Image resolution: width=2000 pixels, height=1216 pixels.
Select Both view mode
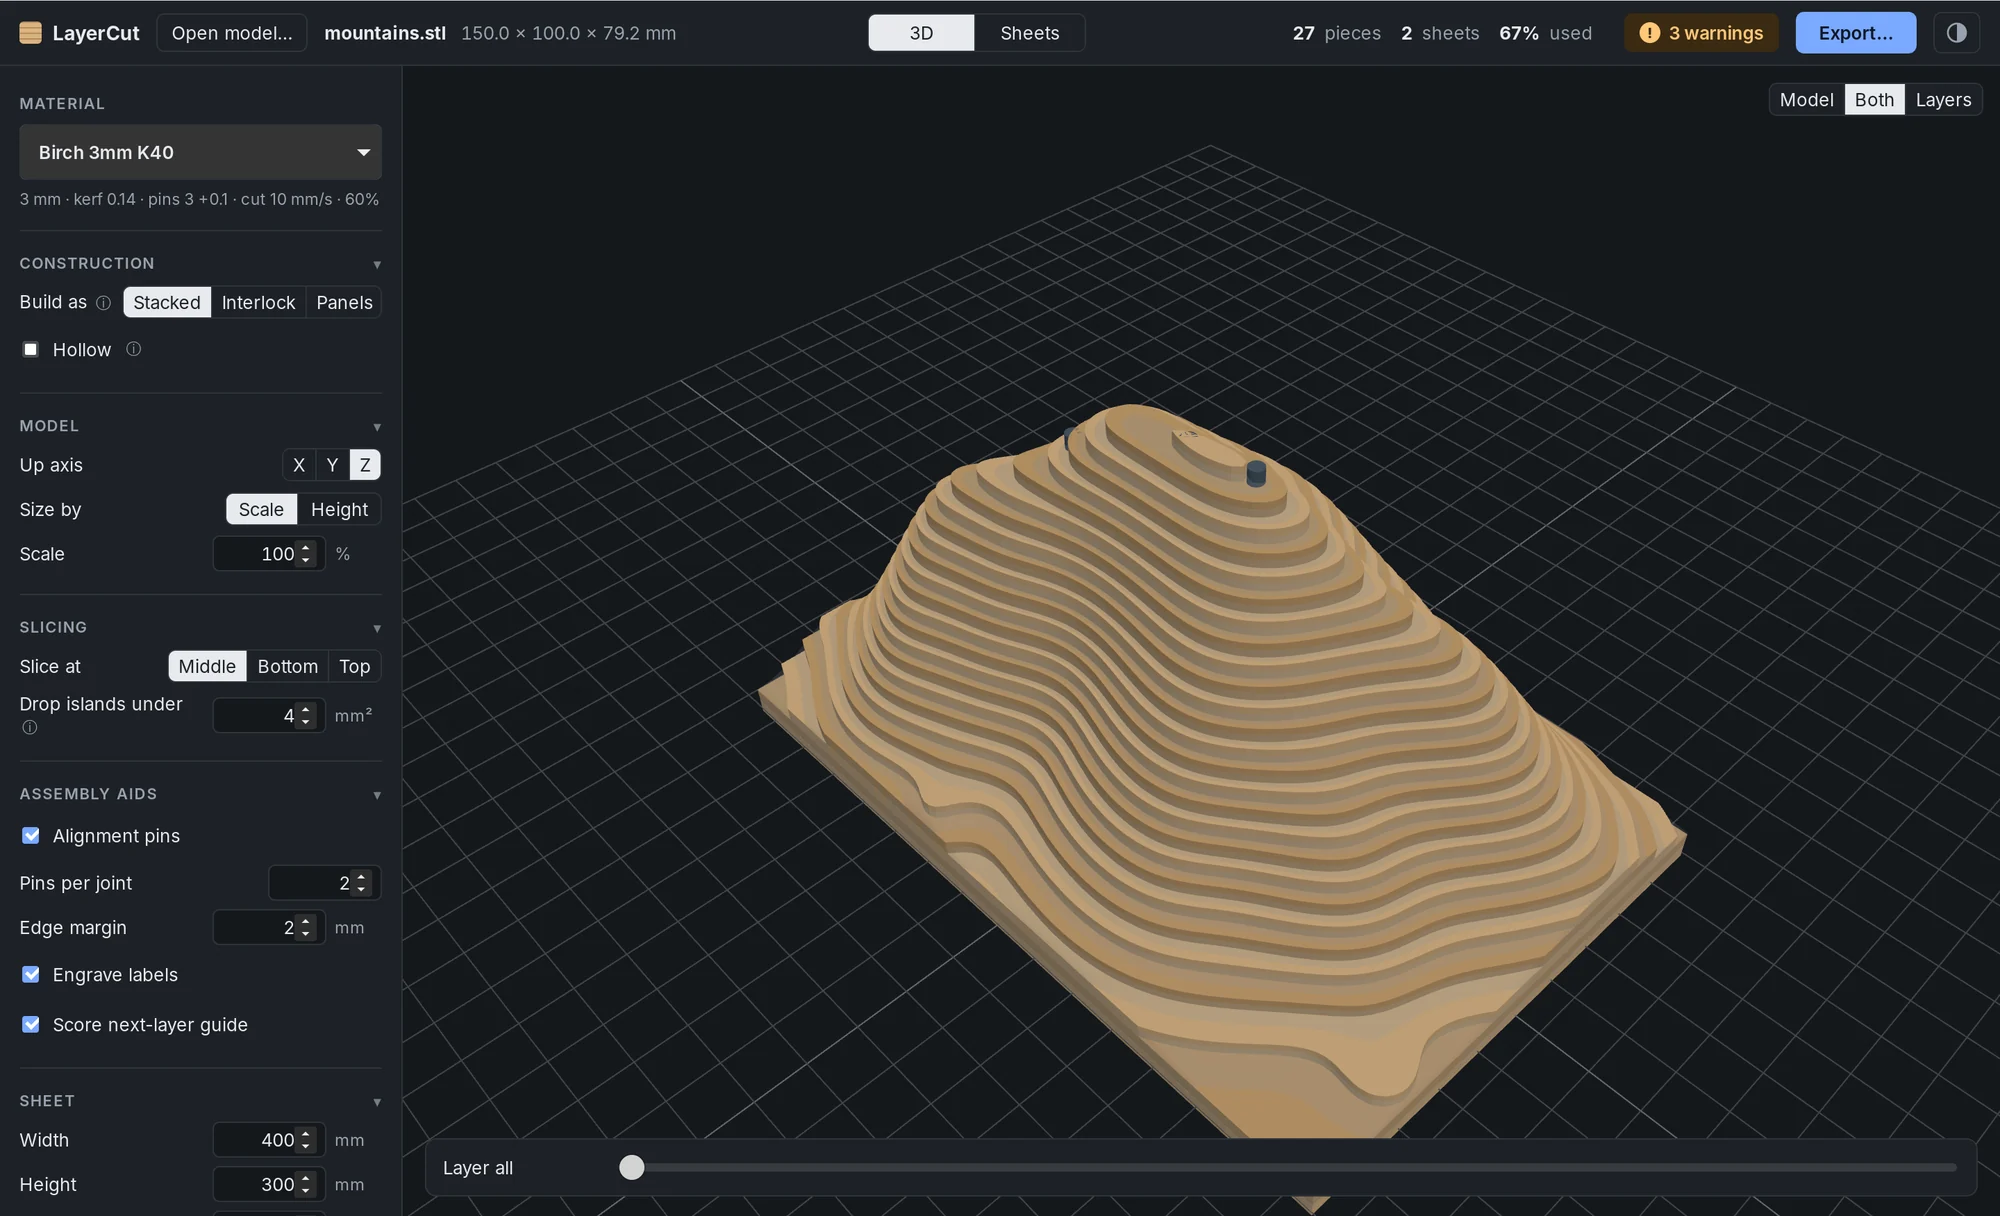[x=1874, y=100]
